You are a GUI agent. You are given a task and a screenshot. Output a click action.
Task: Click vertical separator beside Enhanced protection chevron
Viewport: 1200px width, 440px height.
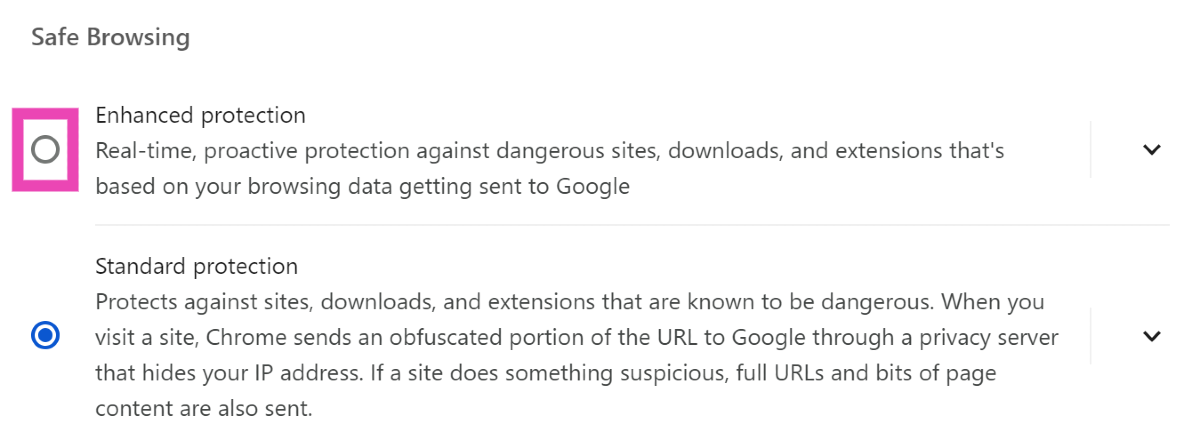pos(1090,150)
